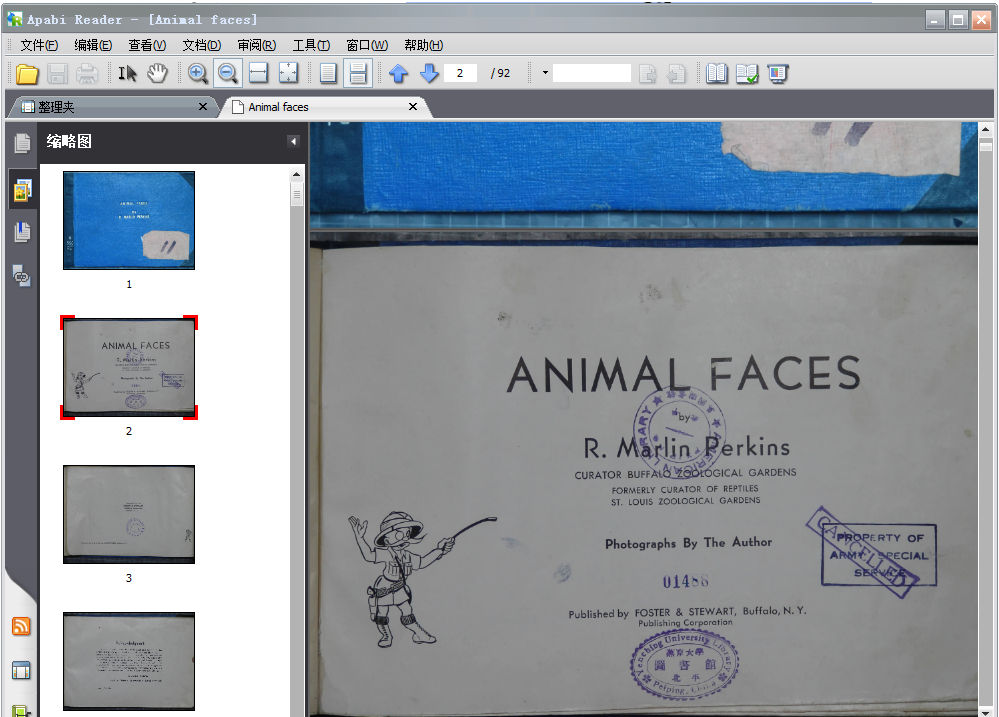Go to previous page arrow
The height and width of the screenshot is (717, 999).
point(399,73)
